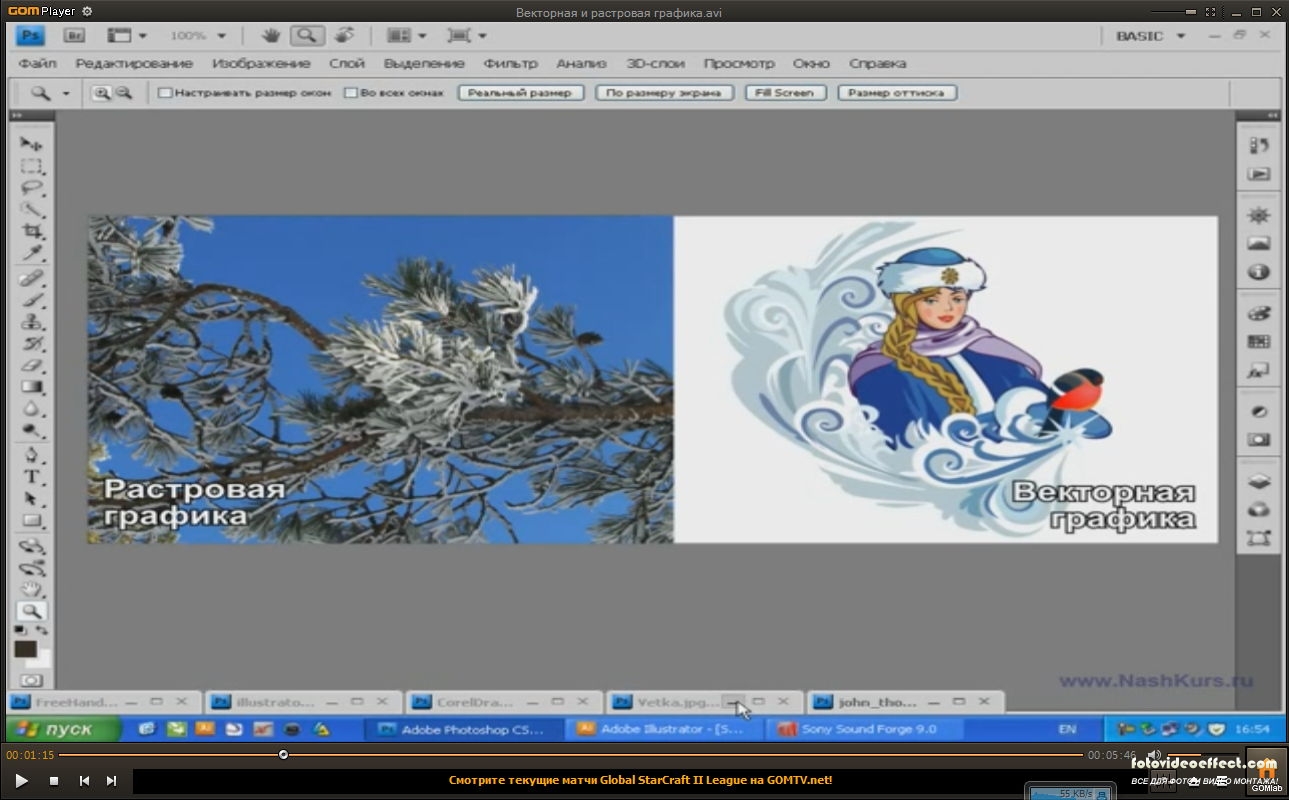Open the Файл menu
This screenshot has height=800, width=1289.
coord(37,63)
